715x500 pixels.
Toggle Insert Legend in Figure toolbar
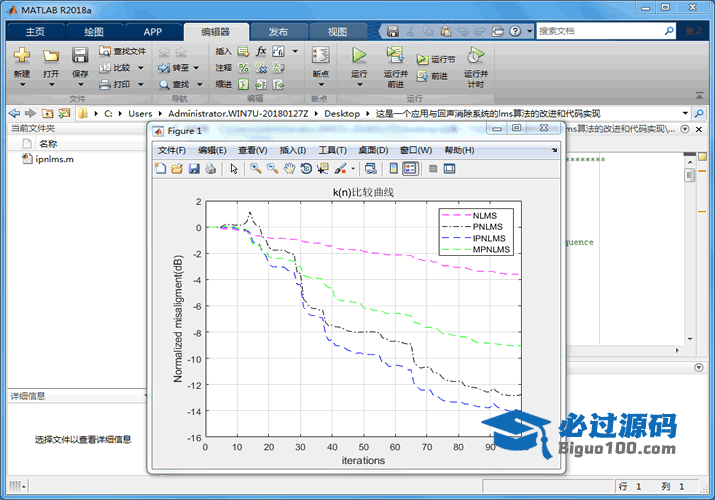tap(410, 169)
